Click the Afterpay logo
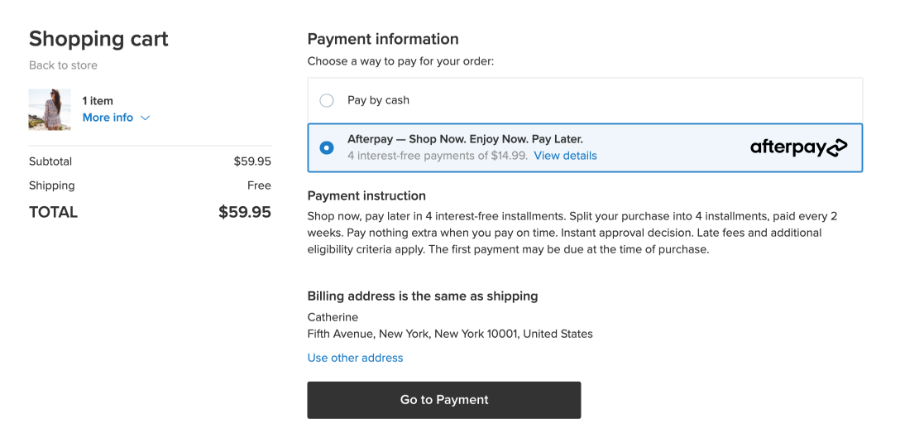The image size is (900, 443). (798, 147)
